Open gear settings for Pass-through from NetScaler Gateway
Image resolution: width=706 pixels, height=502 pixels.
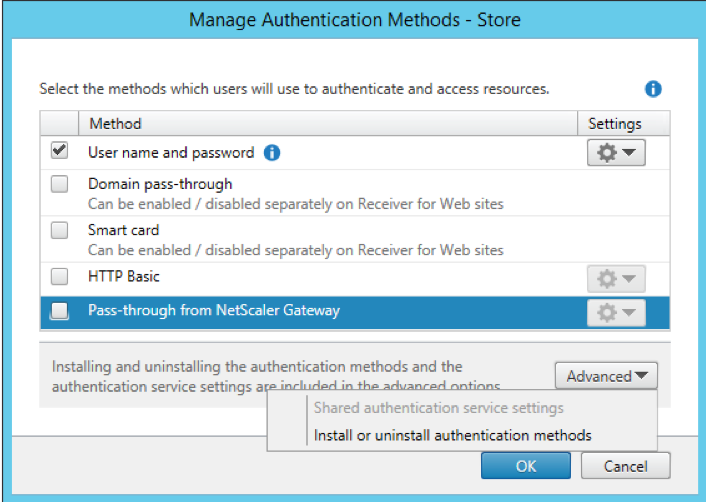615,312
